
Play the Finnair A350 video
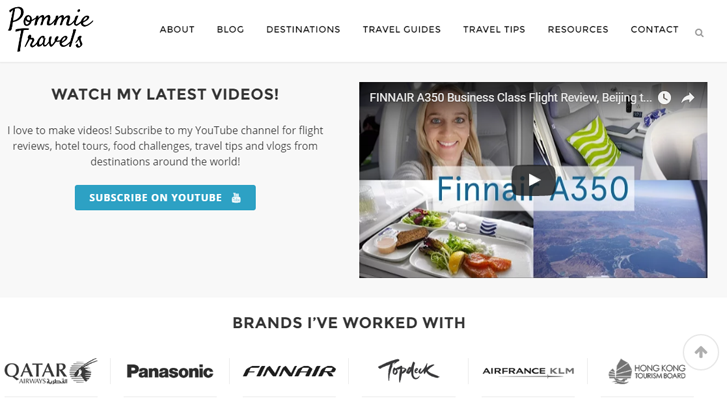(x=533, y=180)
